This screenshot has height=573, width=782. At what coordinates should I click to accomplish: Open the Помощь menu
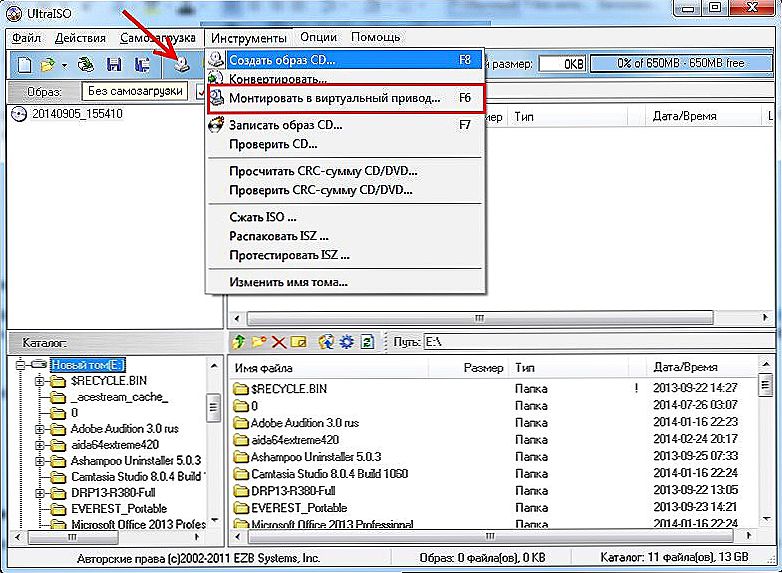[376, 37]
